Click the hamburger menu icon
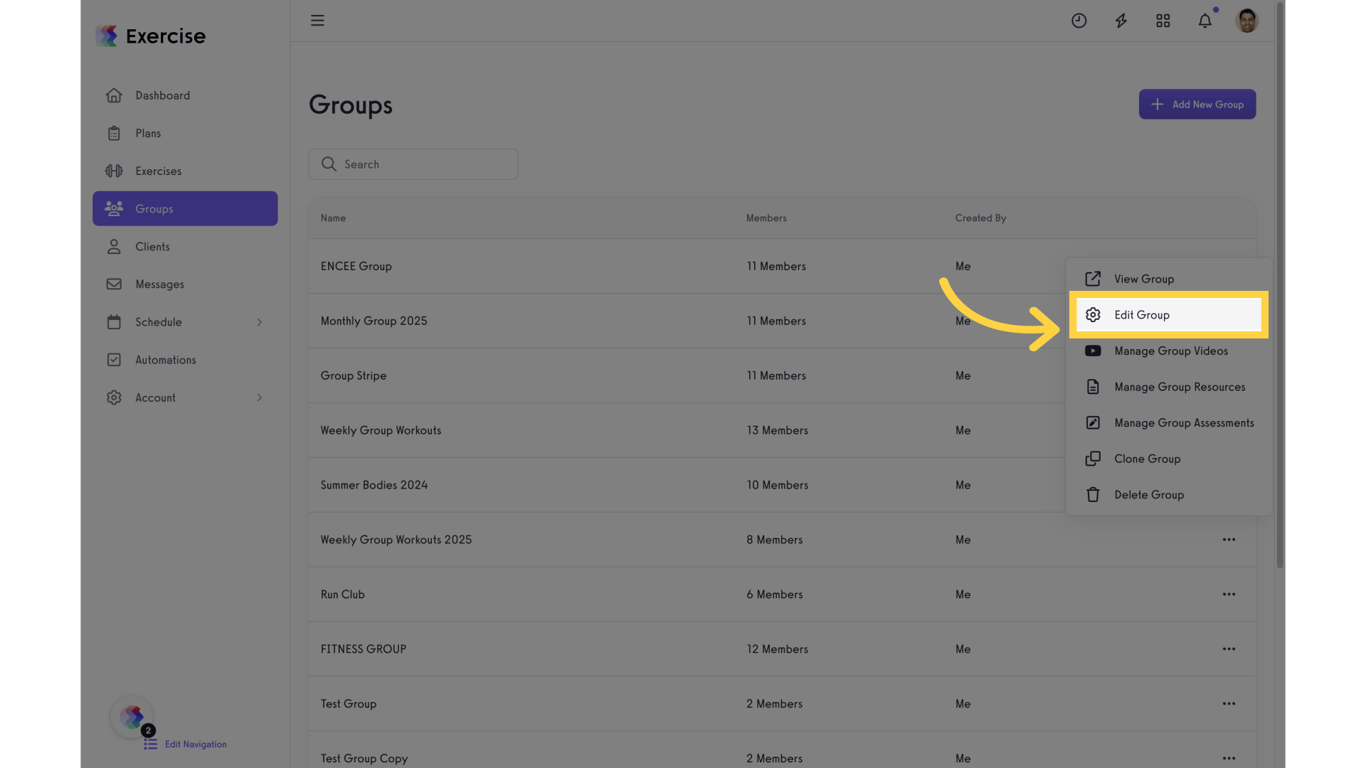 point(317,20)
